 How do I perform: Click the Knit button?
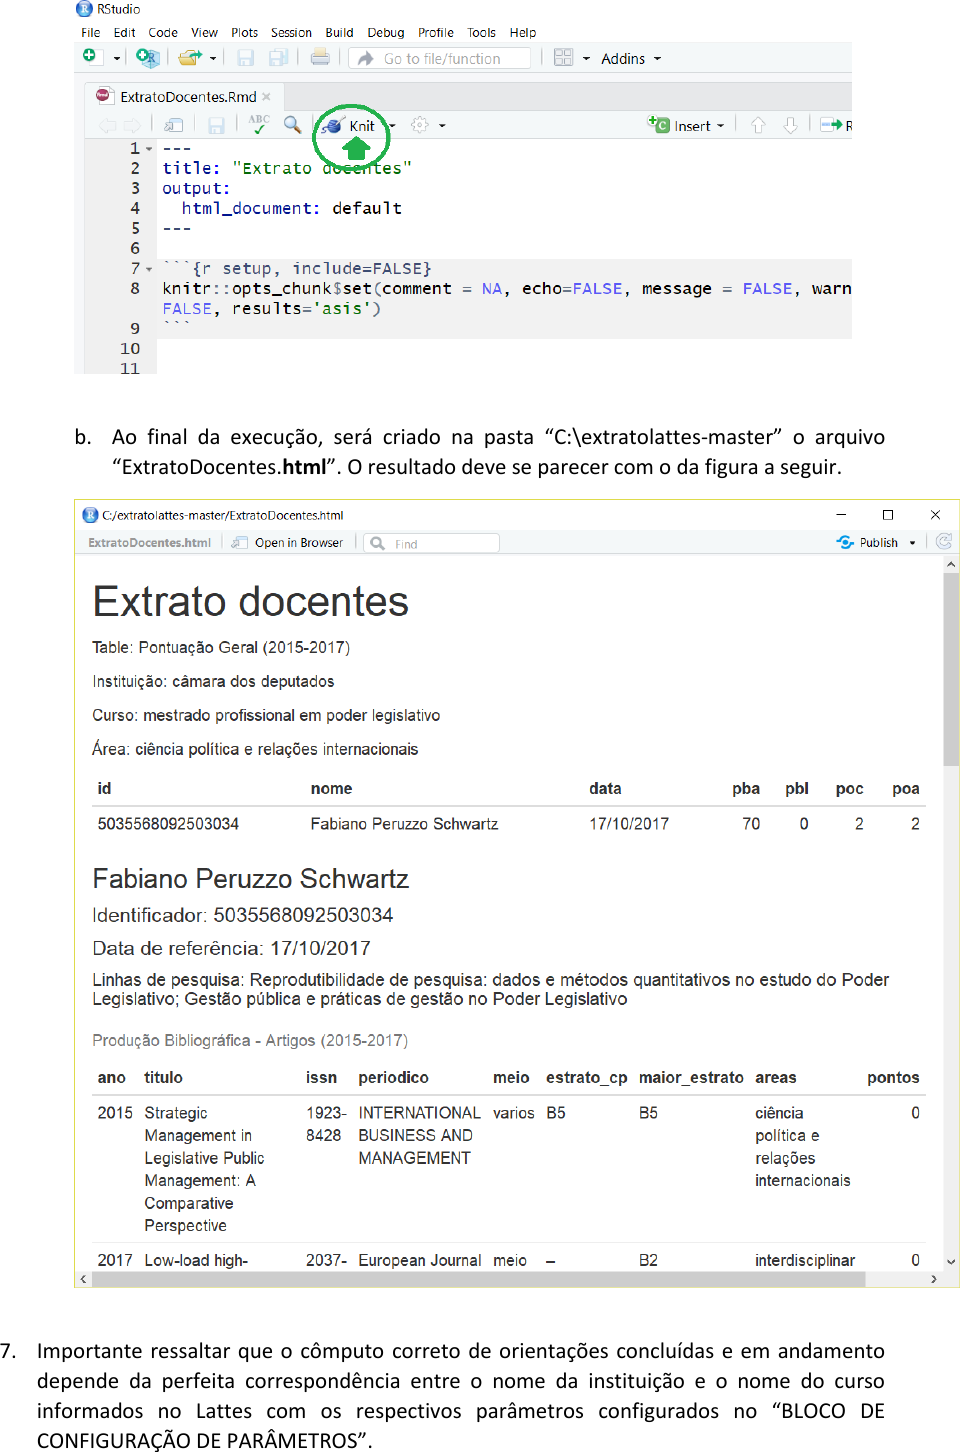tap(351, 126)
